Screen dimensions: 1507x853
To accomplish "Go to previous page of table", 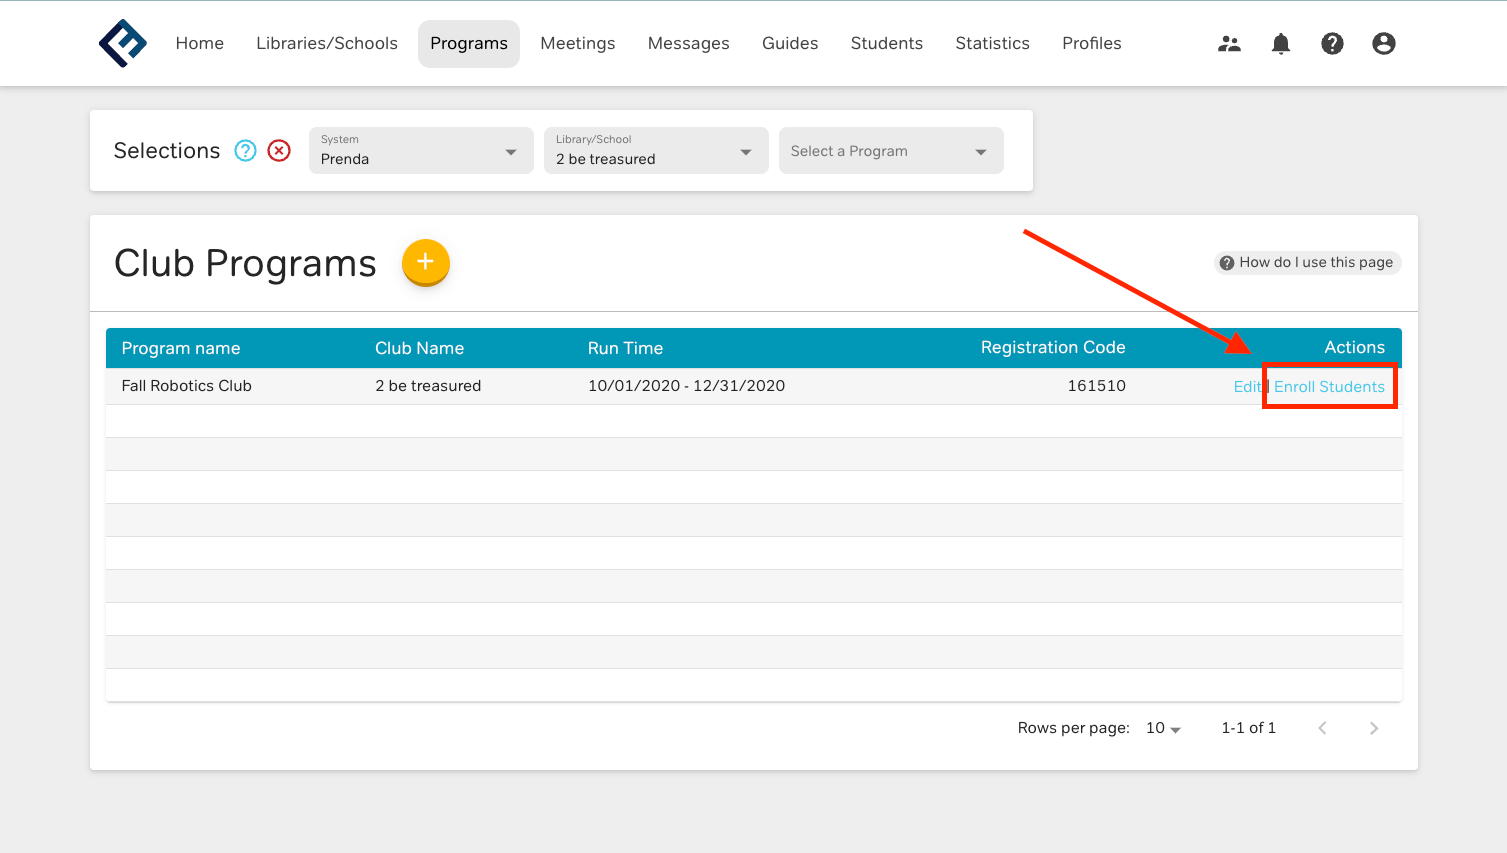I will 1322,728.
